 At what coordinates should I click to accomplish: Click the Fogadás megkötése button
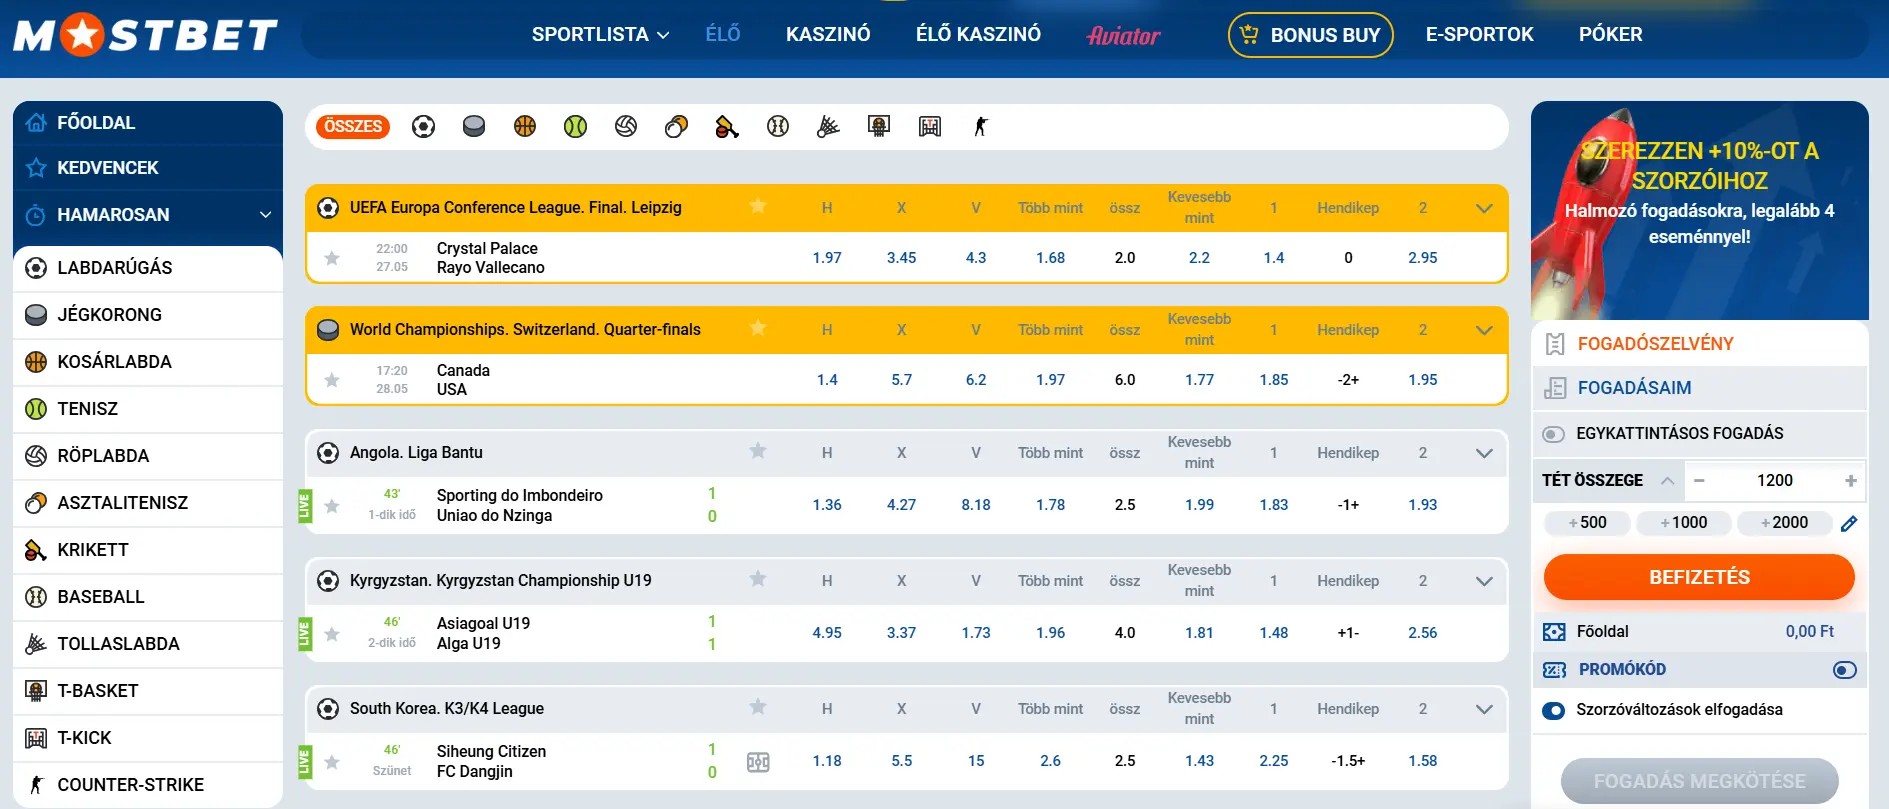pyautogui.click(x=1699, y=781)
